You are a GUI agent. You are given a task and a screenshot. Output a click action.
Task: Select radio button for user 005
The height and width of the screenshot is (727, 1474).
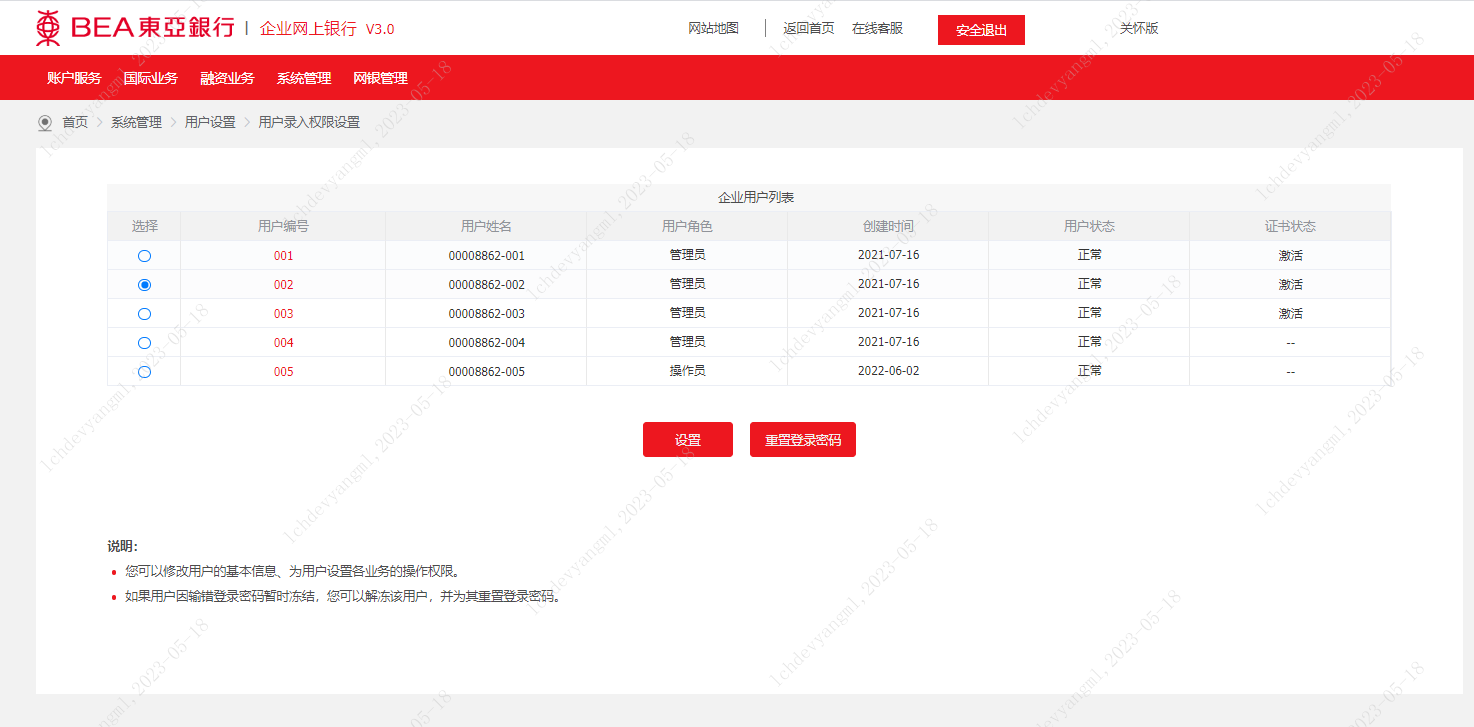(144, 372)
